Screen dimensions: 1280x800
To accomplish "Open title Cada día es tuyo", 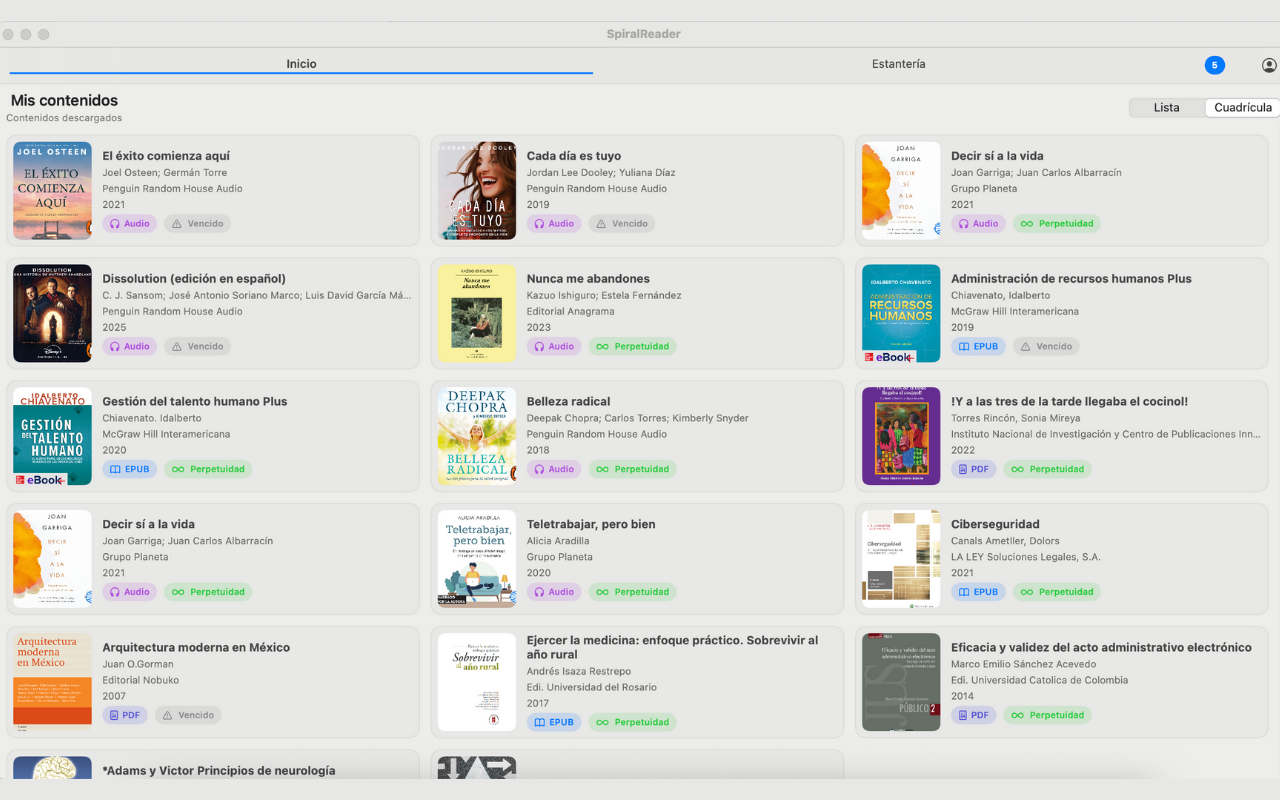I will (574, 156).
